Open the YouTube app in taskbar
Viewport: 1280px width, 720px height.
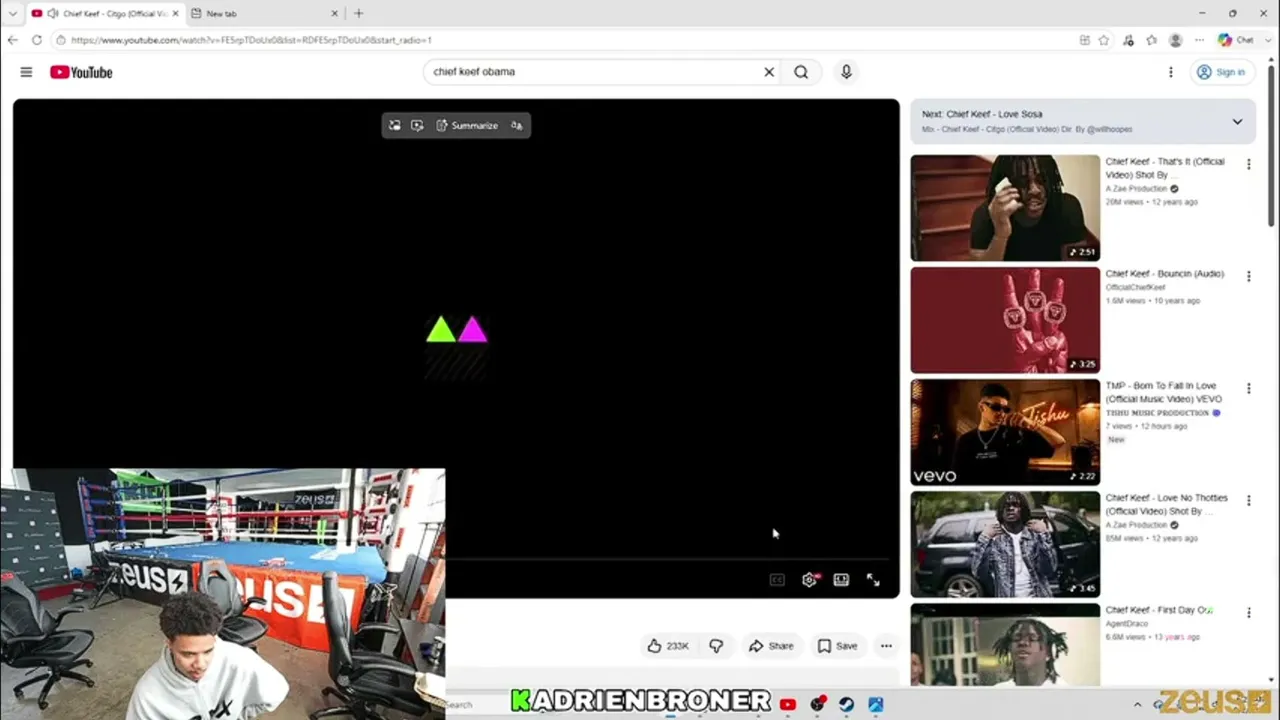tap(788, 704)
